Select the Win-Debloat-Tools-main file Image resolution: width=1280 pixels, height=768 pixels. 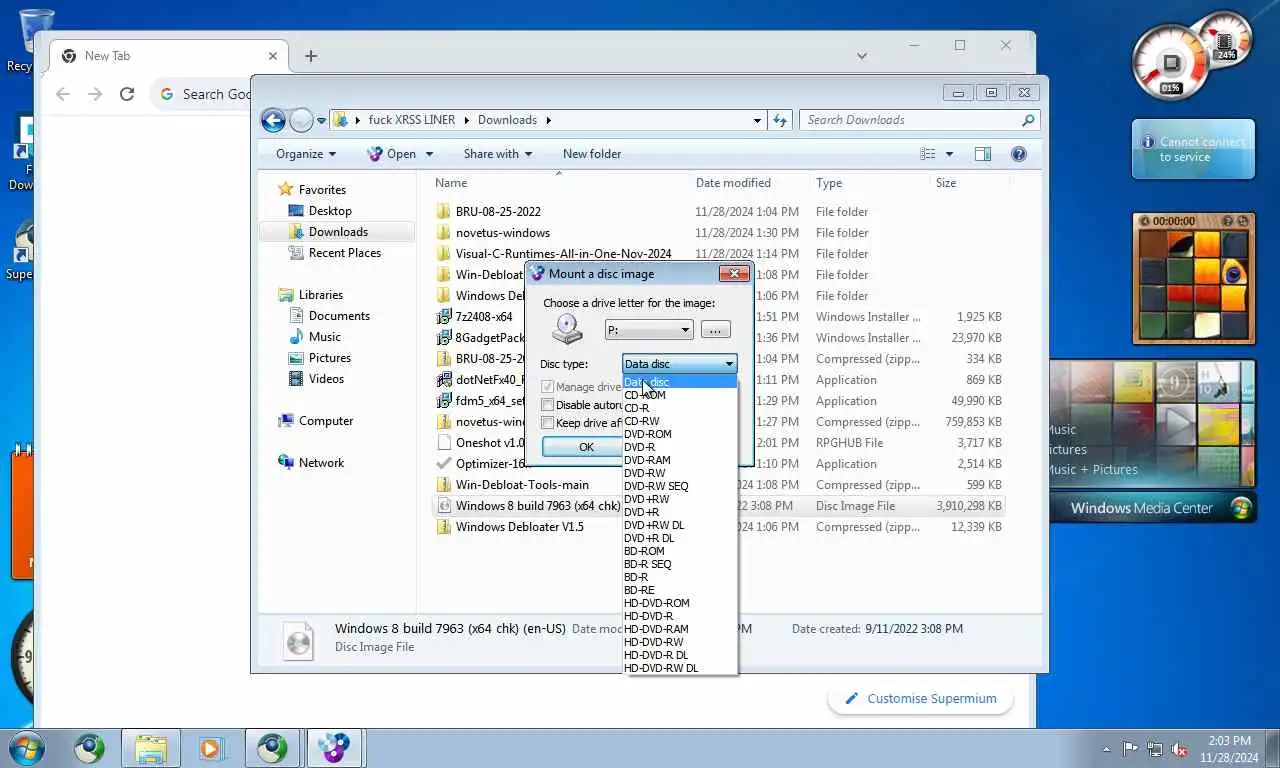tap(522, 485)
